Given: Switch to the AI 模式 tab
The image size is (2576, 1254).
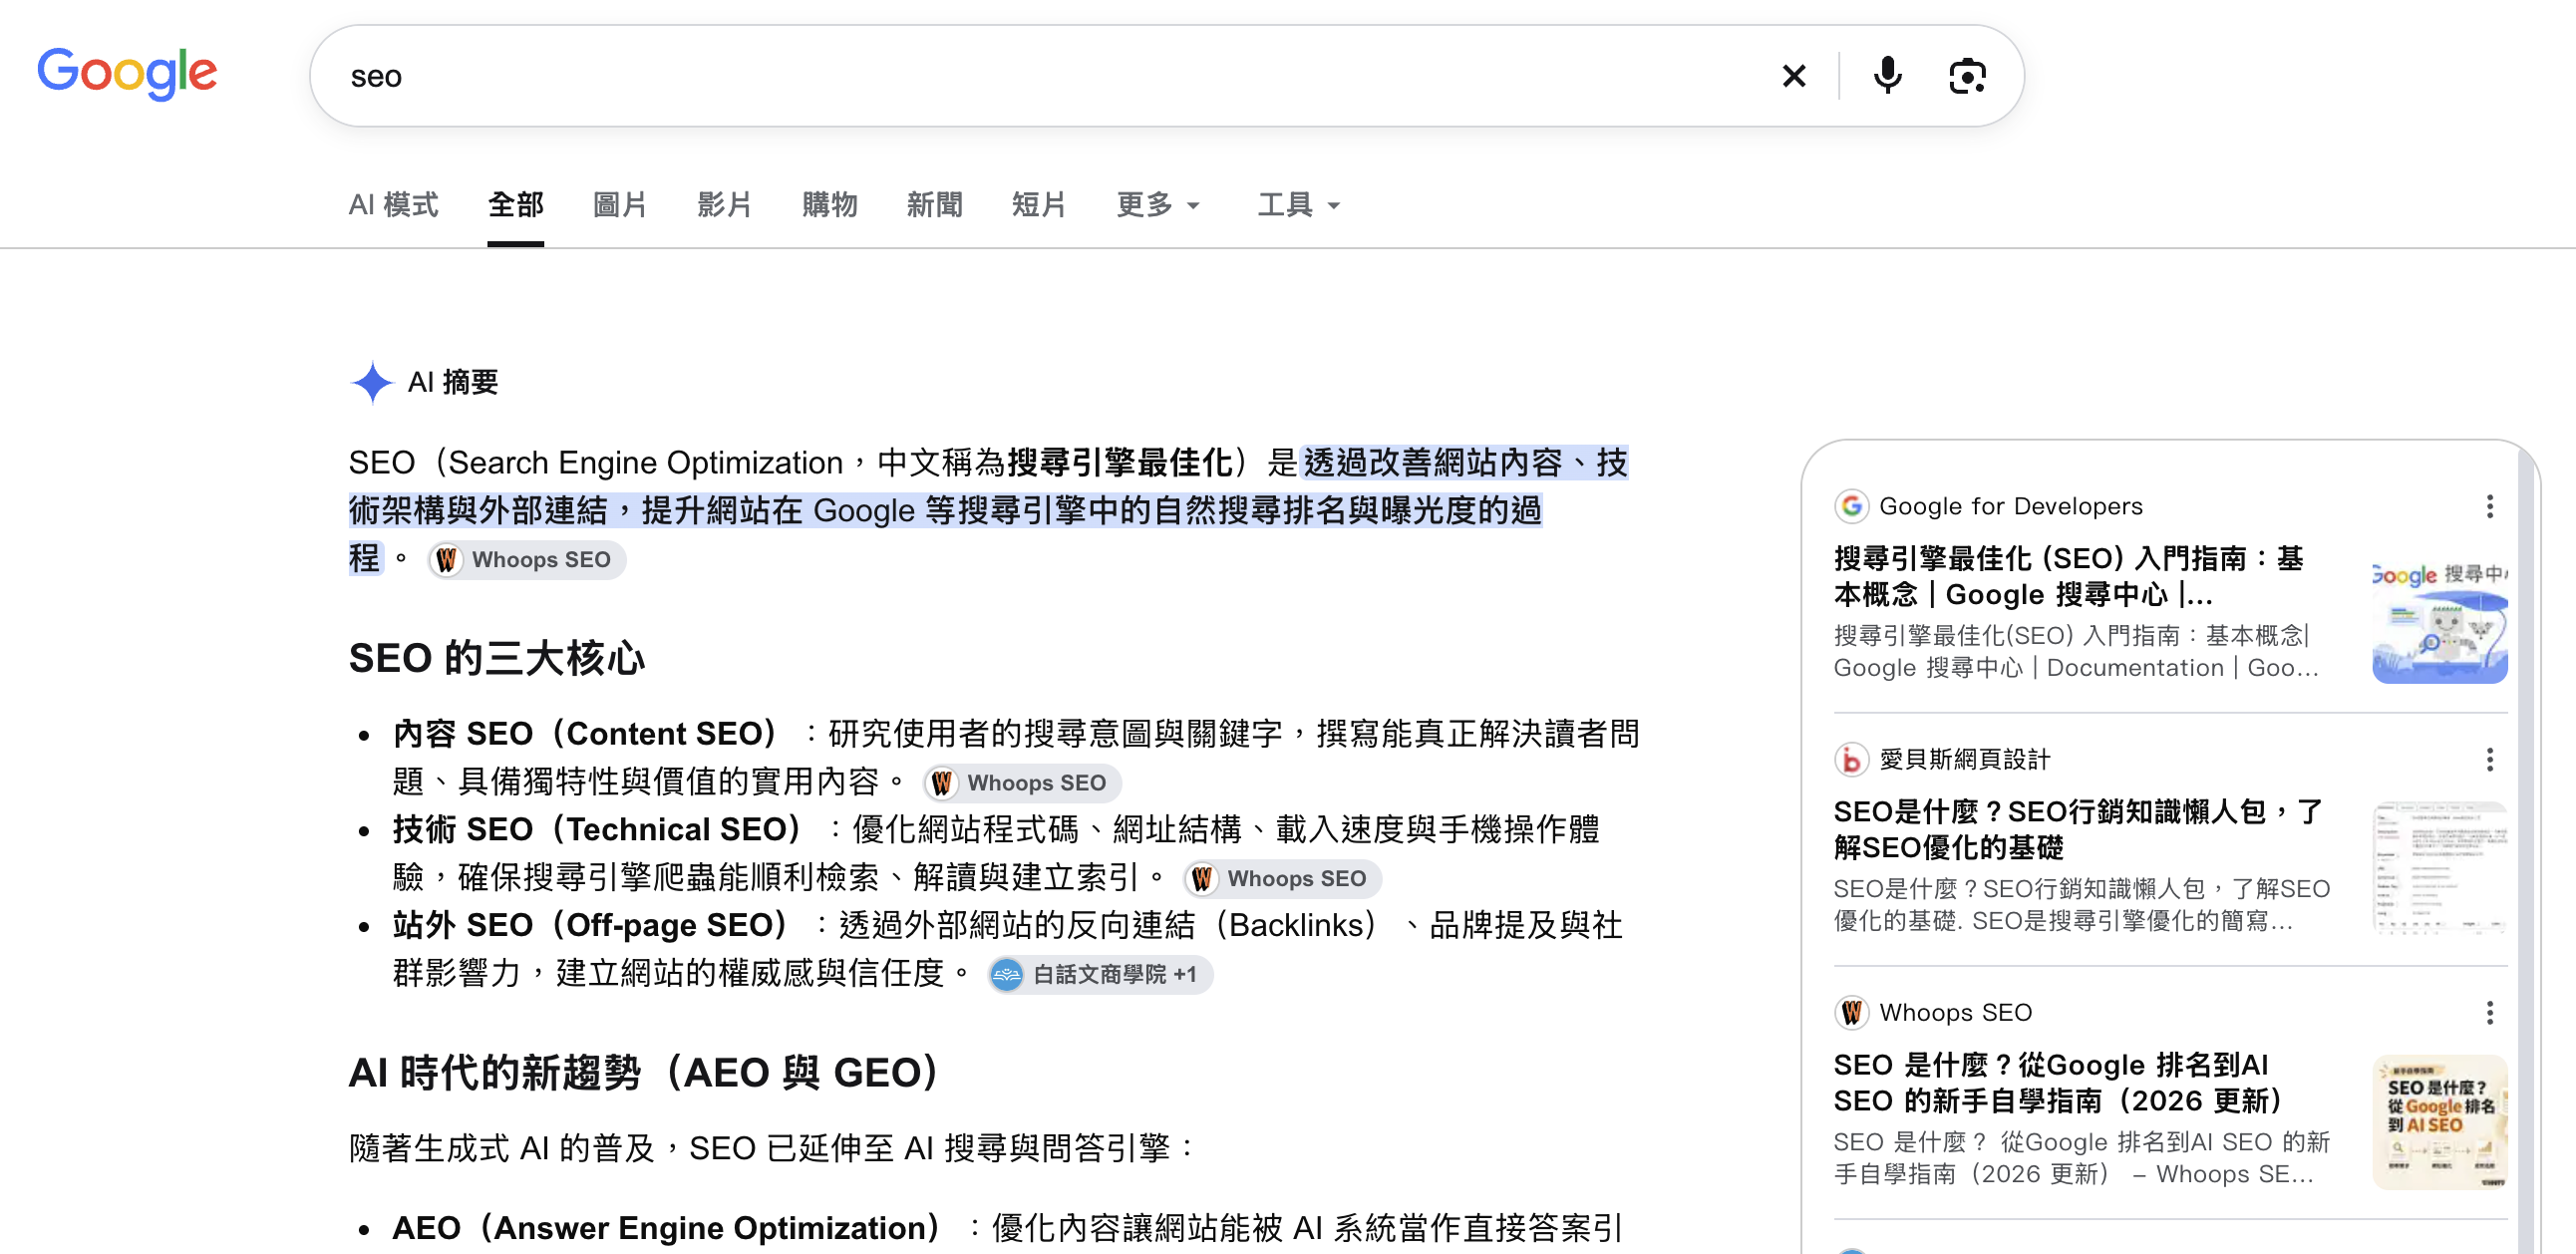Looking at the screenshot, I should coord(393,205).
